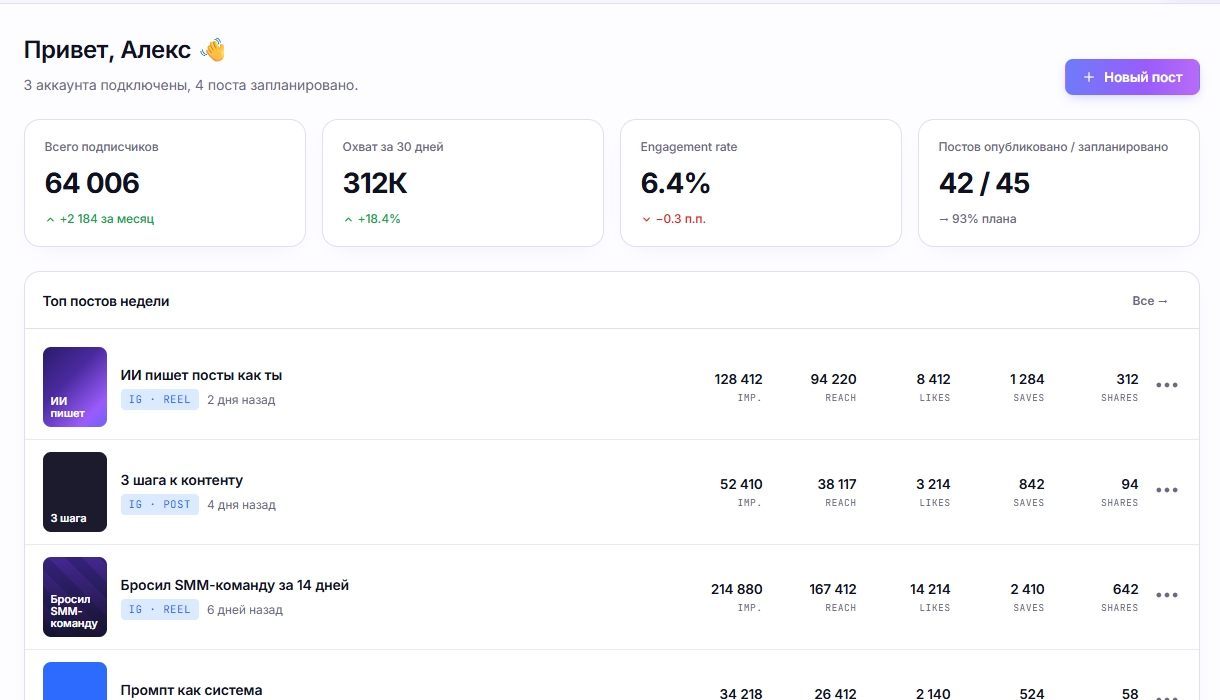The image size is (1220, 700).
Task: Click impressions value '52 410'
Action: tap(741, 484)
